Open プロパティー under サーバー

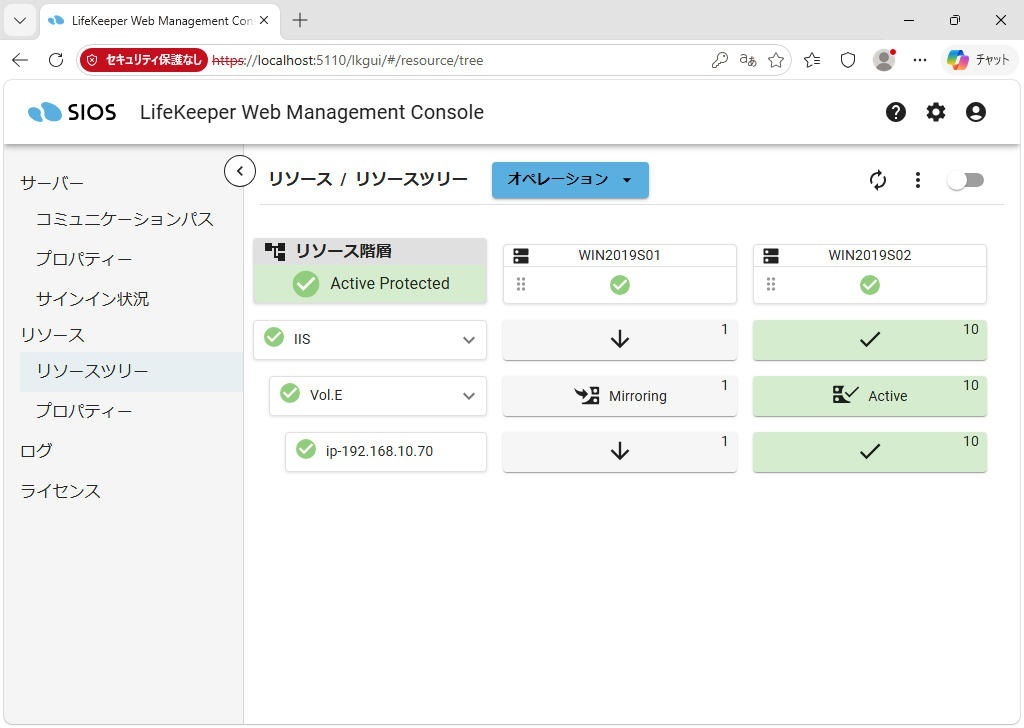(x=84, y=259)
